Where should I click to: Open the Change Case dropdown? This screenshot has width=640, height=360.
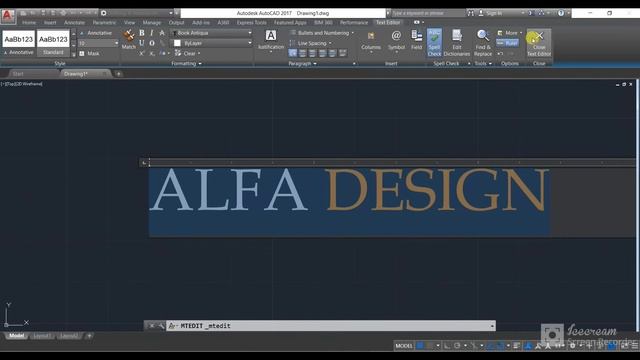(164, 53)
